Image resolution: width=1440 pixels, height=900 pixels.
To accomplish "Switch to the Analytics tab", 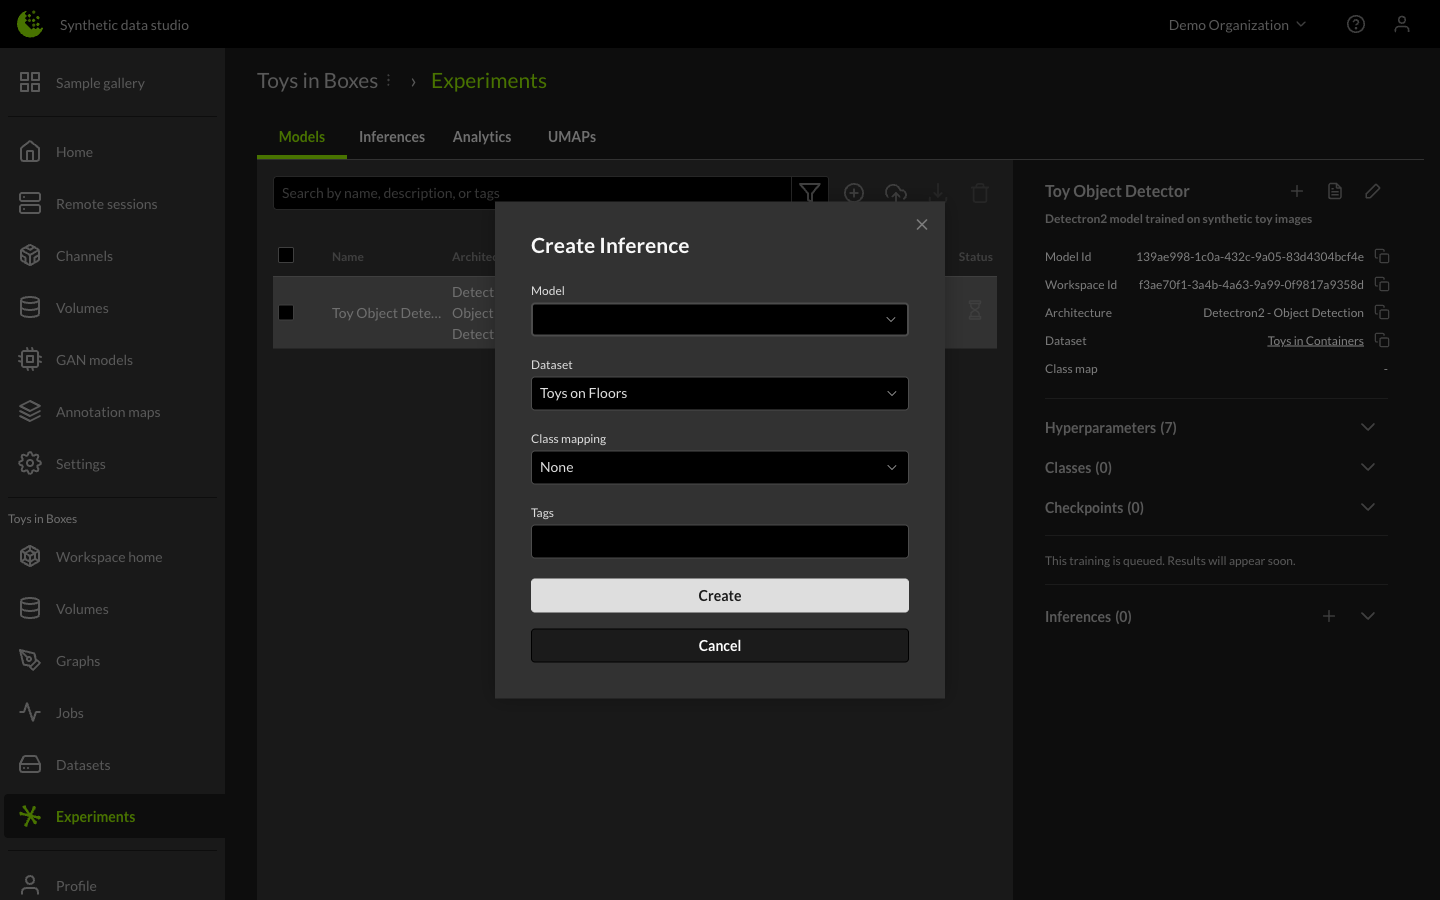I will [x=482, y=136].
